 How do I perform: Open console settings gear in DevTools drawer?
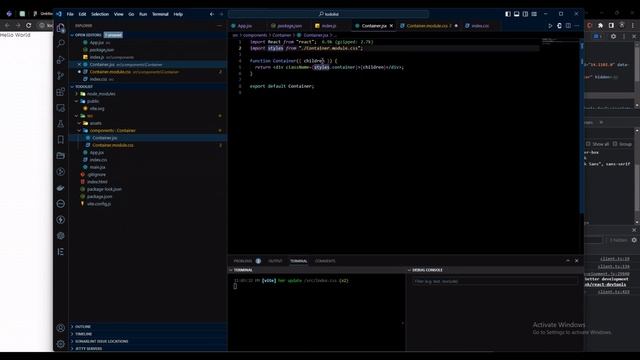coord(634,240)
